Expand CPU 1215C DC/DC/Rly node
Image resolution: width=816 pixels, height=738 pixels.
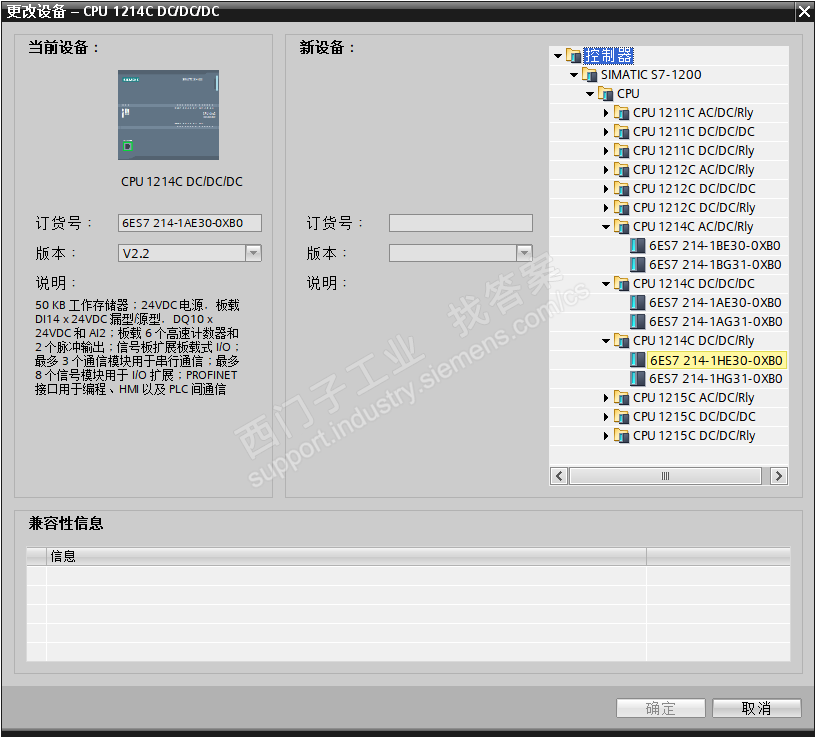tap(606, 436)
